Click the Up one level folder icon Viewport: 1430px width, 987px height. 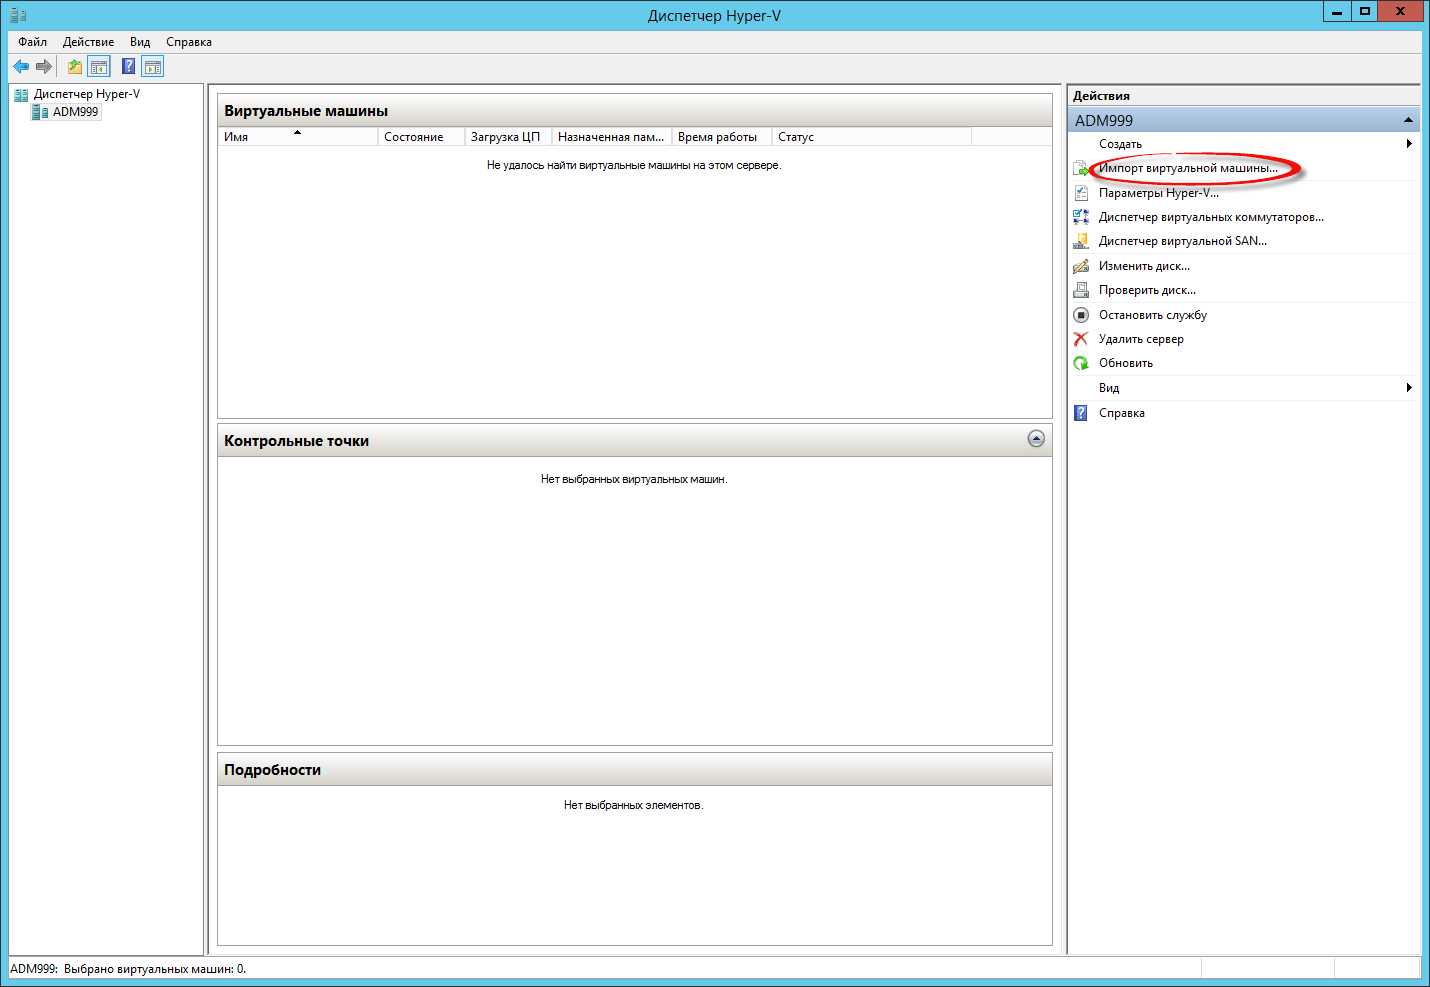click(75, 67)
